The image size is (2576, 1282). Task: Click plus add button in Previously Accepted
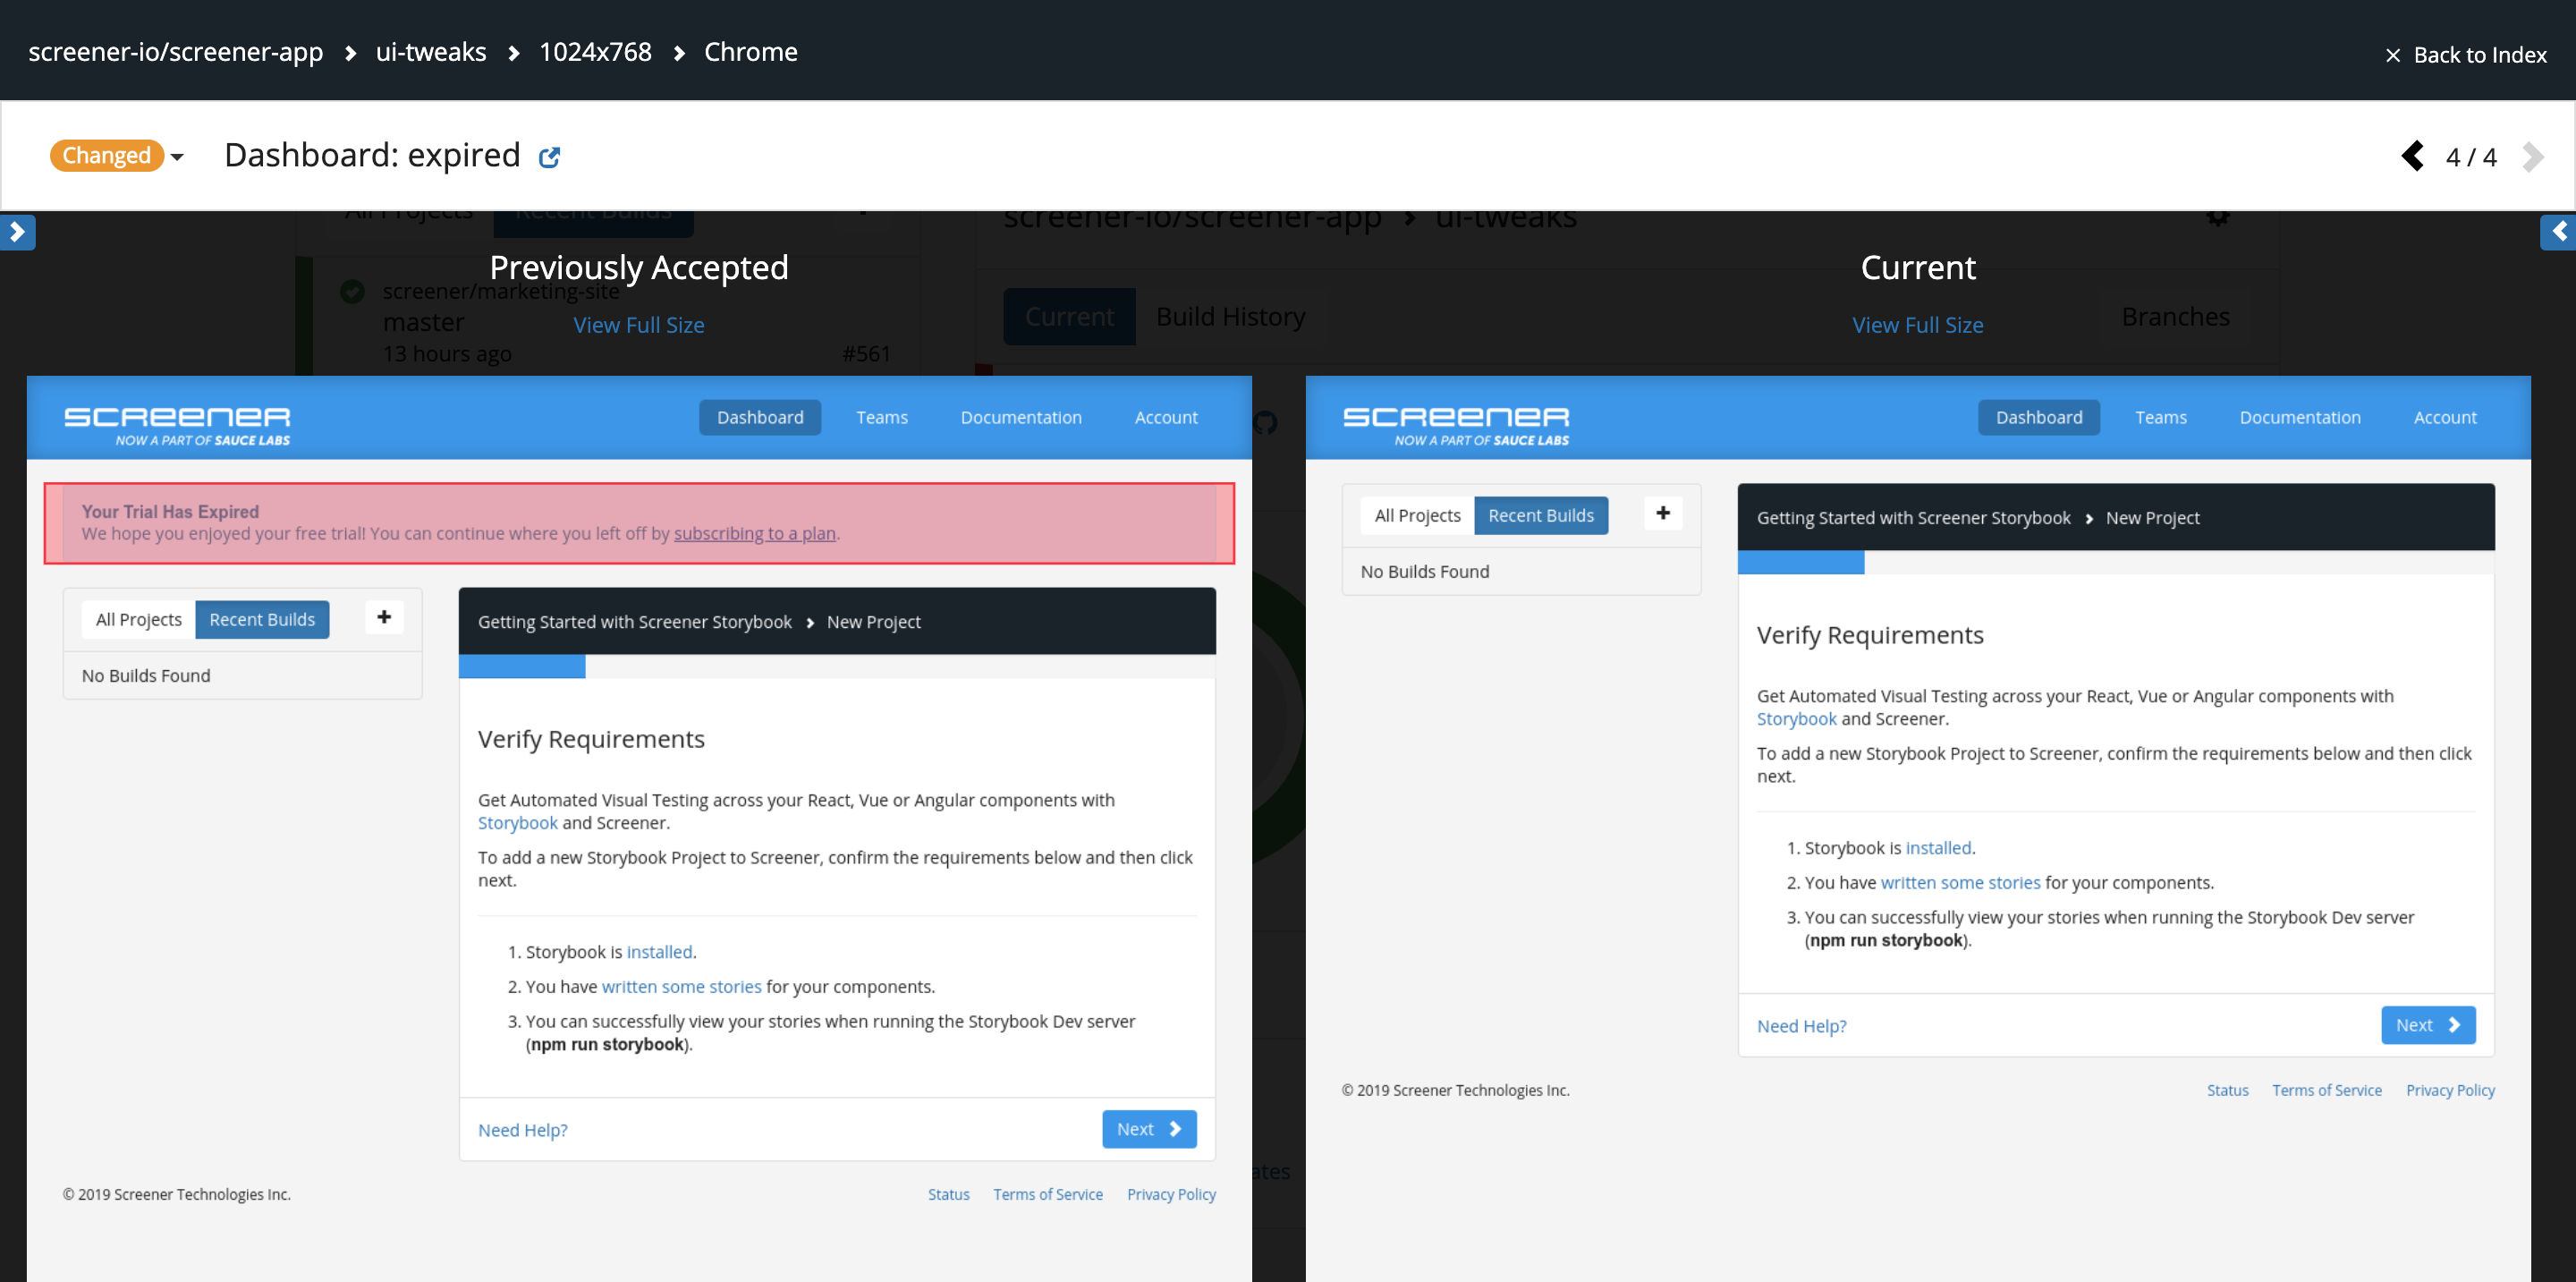tap(384, 617)
